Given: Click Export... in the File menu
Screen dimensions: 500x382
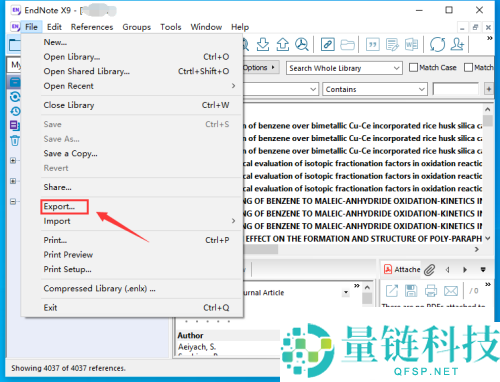Looking at the screenshot, I should click(59, 207).
